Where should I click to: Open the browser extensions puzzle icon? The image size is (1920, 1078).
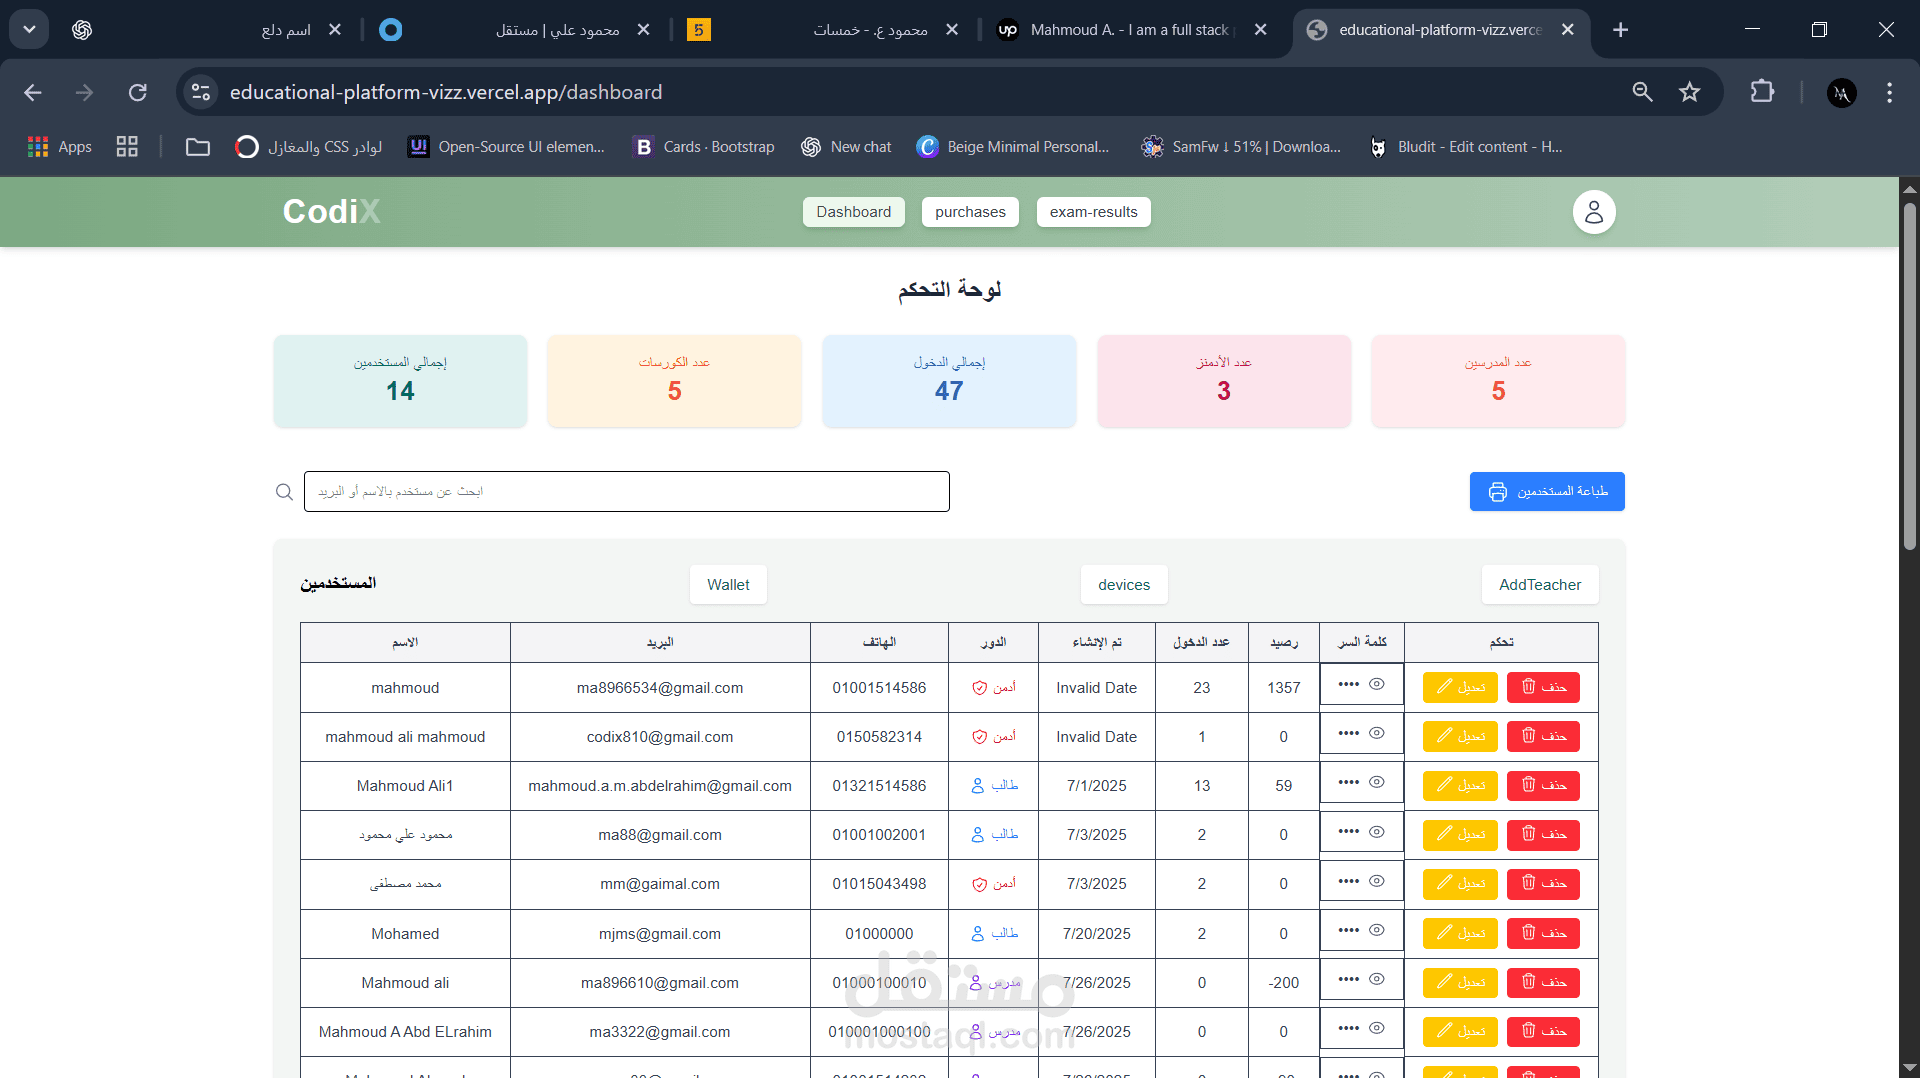point(1762,92)
